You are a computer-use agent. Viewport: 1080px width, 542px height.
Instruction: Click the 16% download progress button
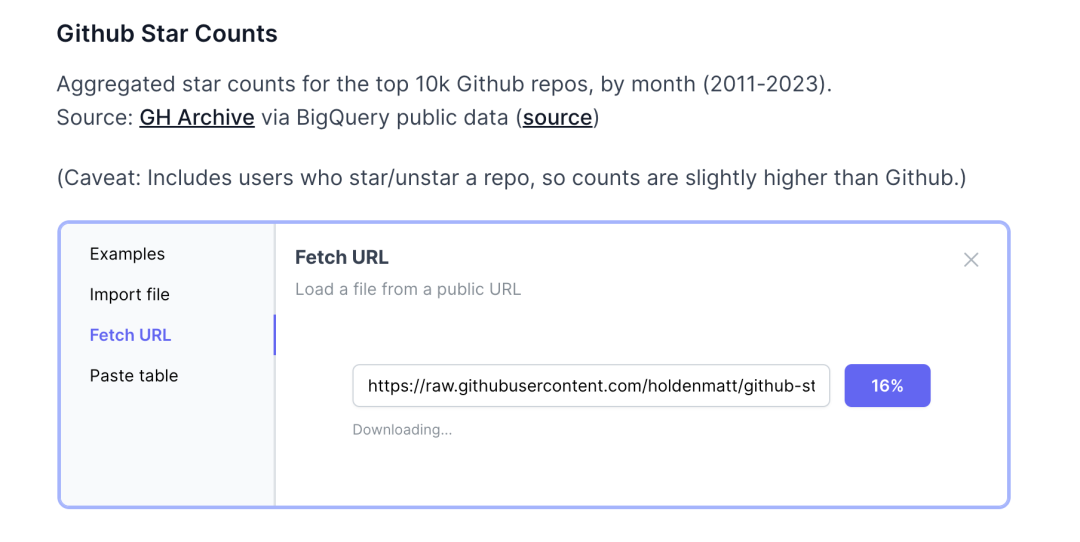[x=887, y=386]
